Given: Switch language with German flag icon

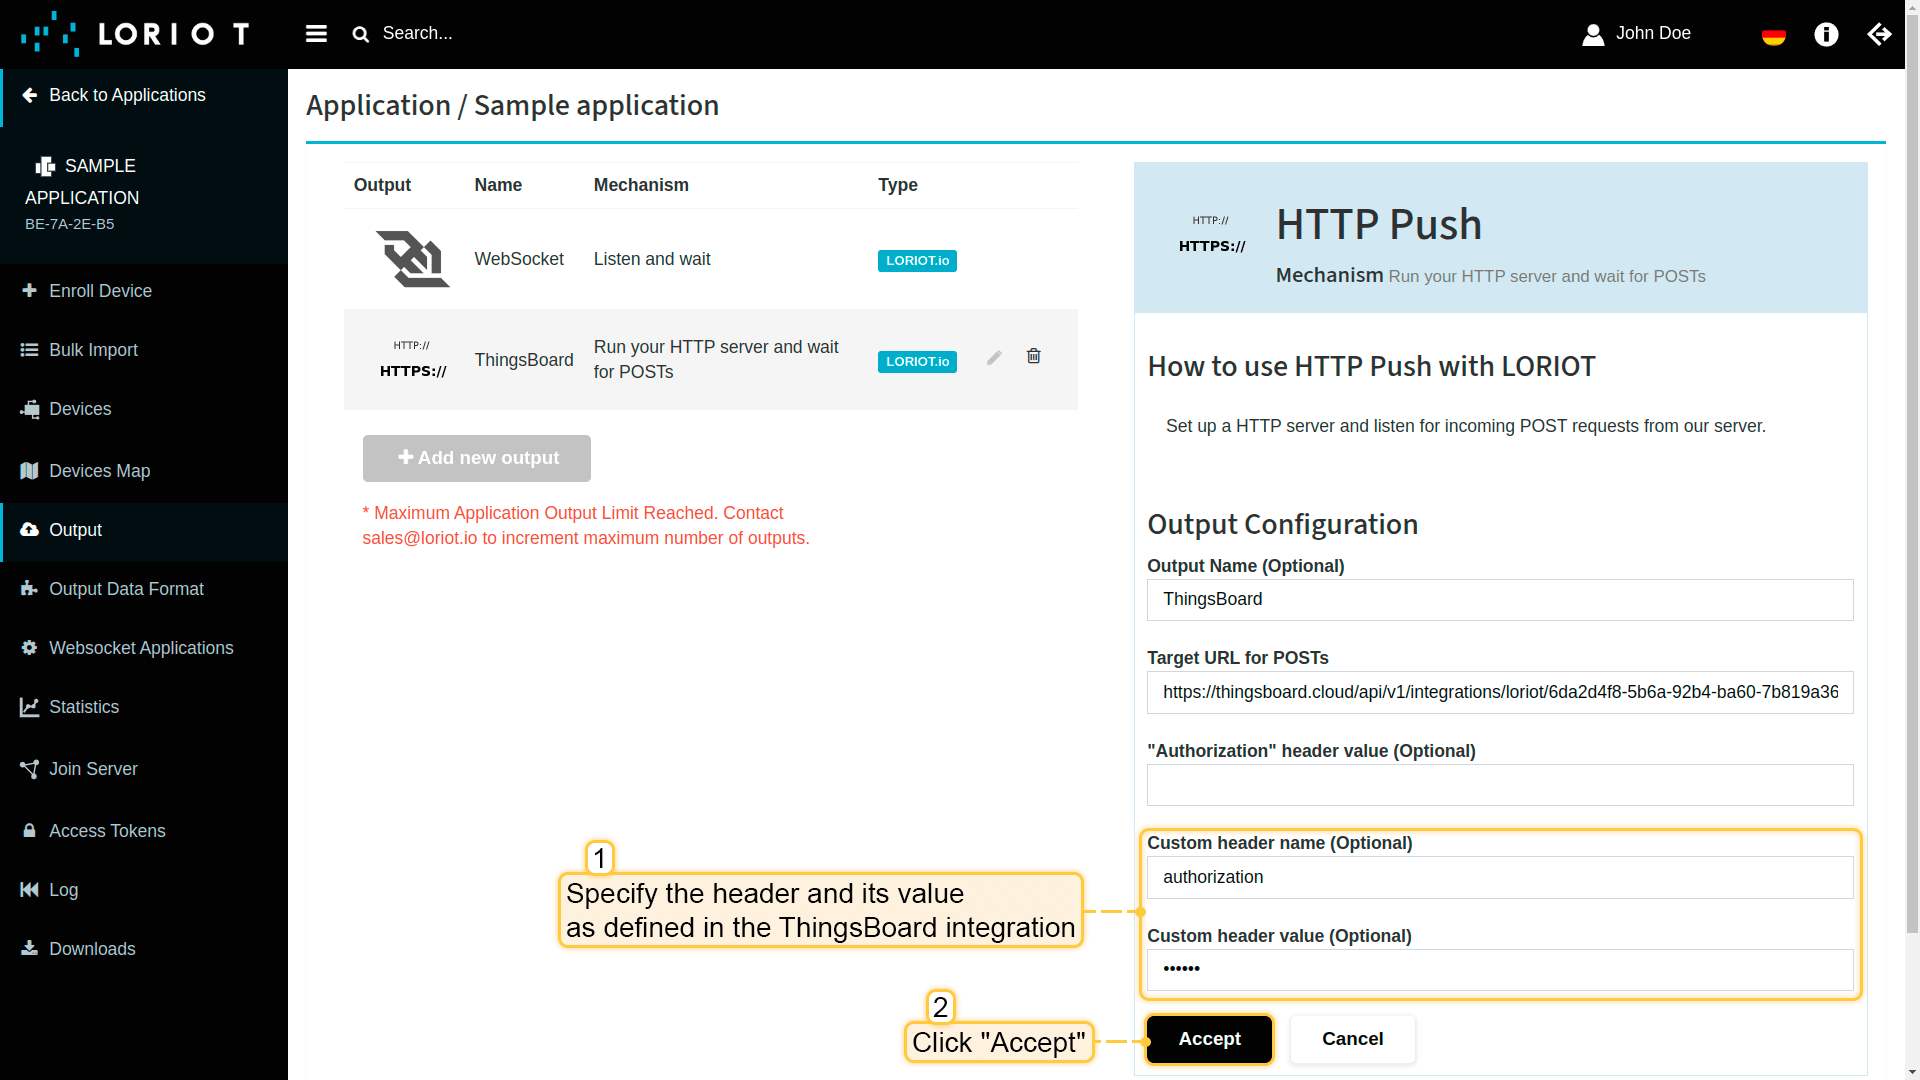Looking at the screenshot, I should click(1773, 36).
